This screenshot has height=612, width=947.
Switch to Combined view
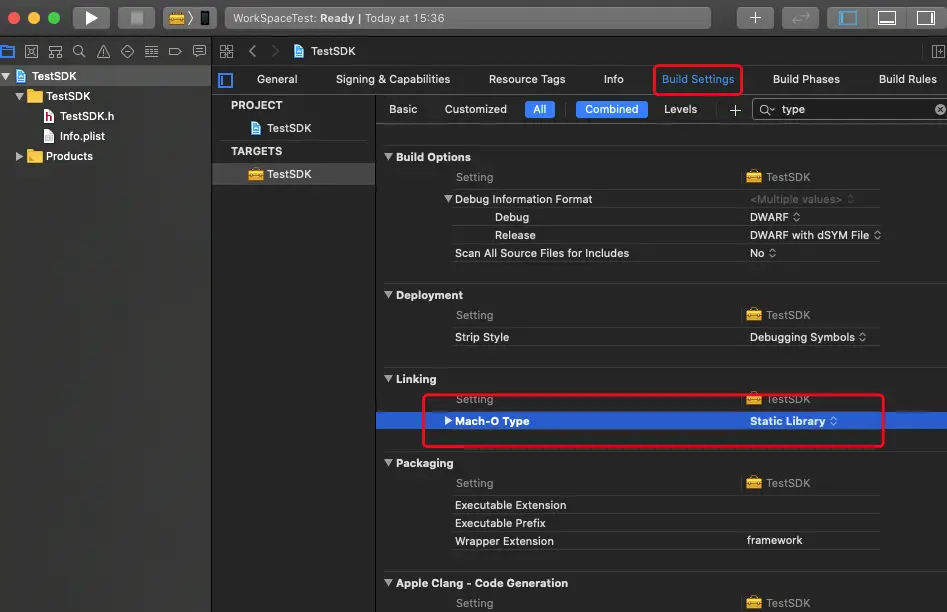pos(612,109)
